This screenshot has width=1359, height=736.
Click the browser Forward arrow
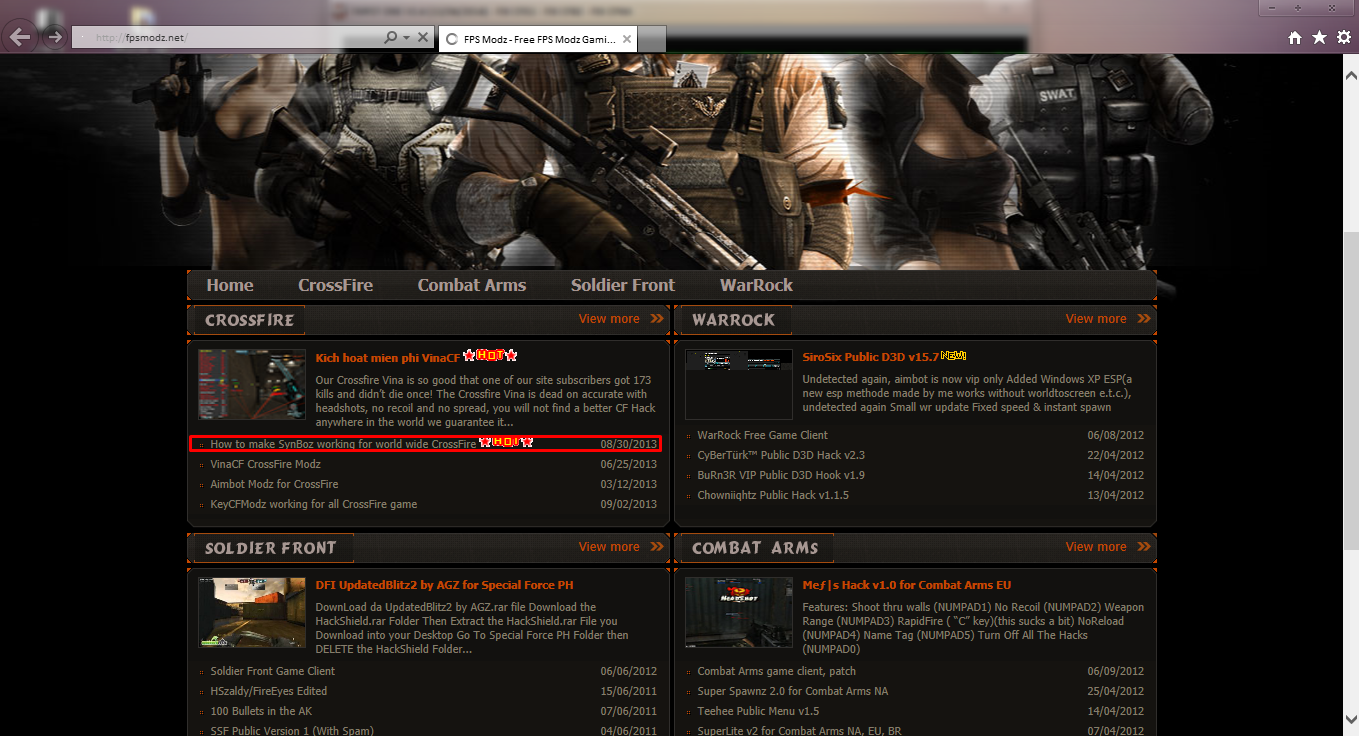point(54,38)
